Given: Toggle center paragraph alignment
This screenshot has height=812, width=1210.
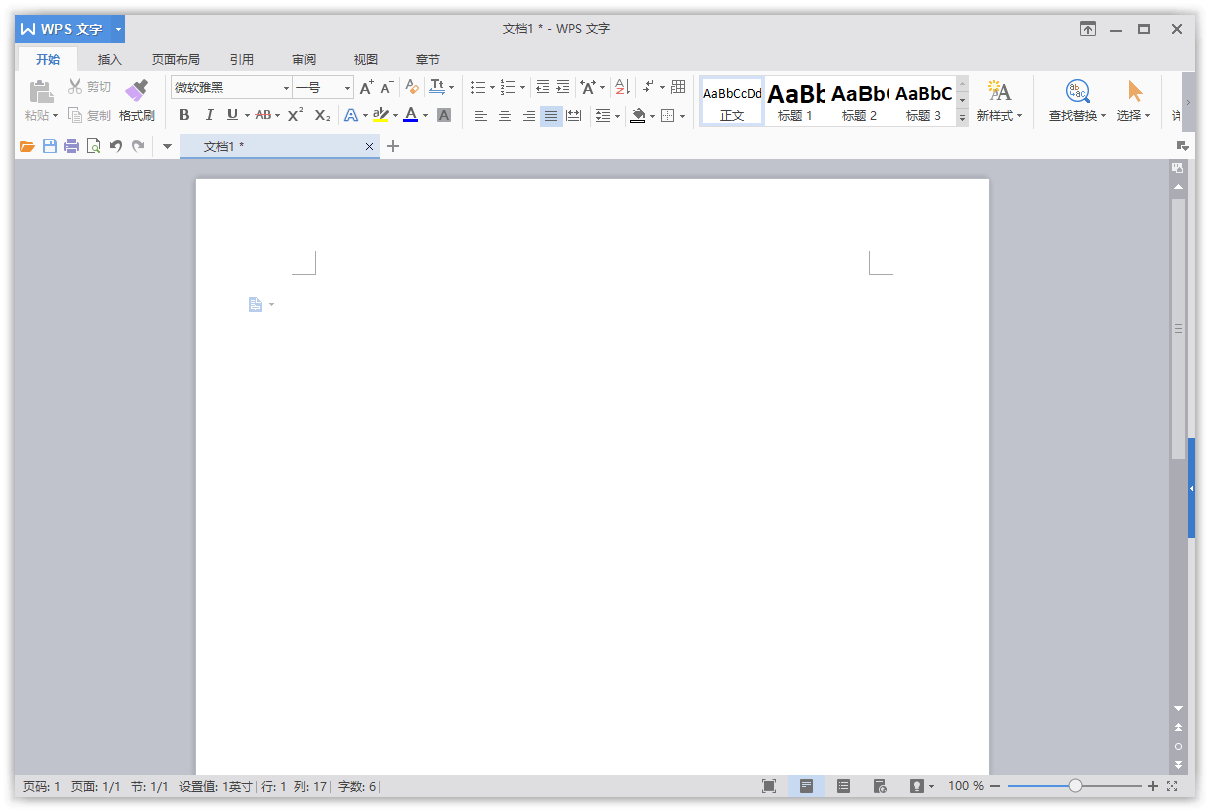Looking at the screenshot, I should (504, 115).
